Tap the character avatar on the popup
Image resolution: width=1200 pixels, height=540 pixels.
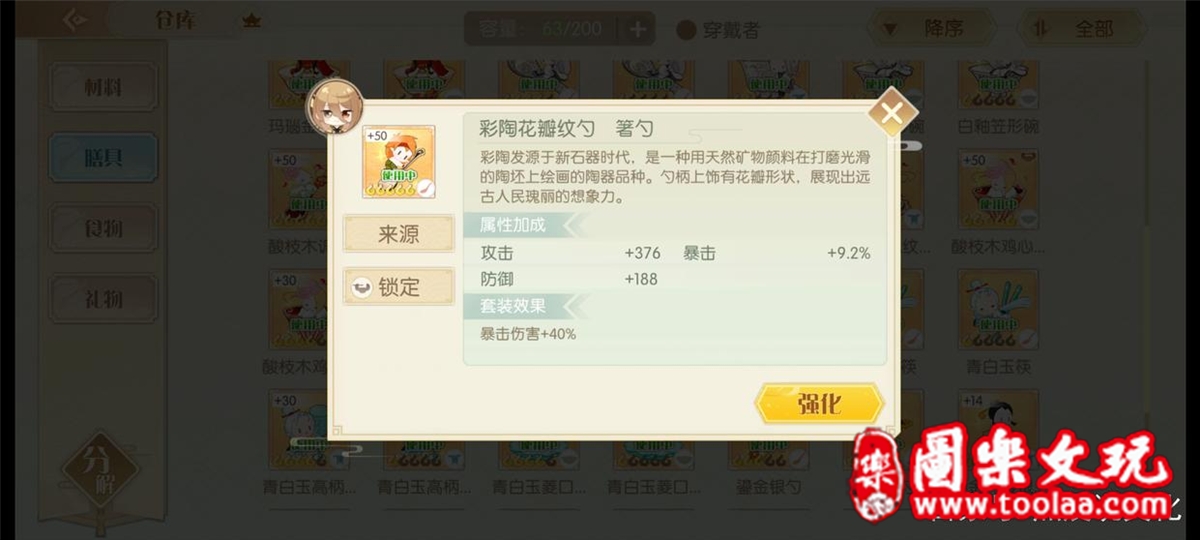pos(333,107)
